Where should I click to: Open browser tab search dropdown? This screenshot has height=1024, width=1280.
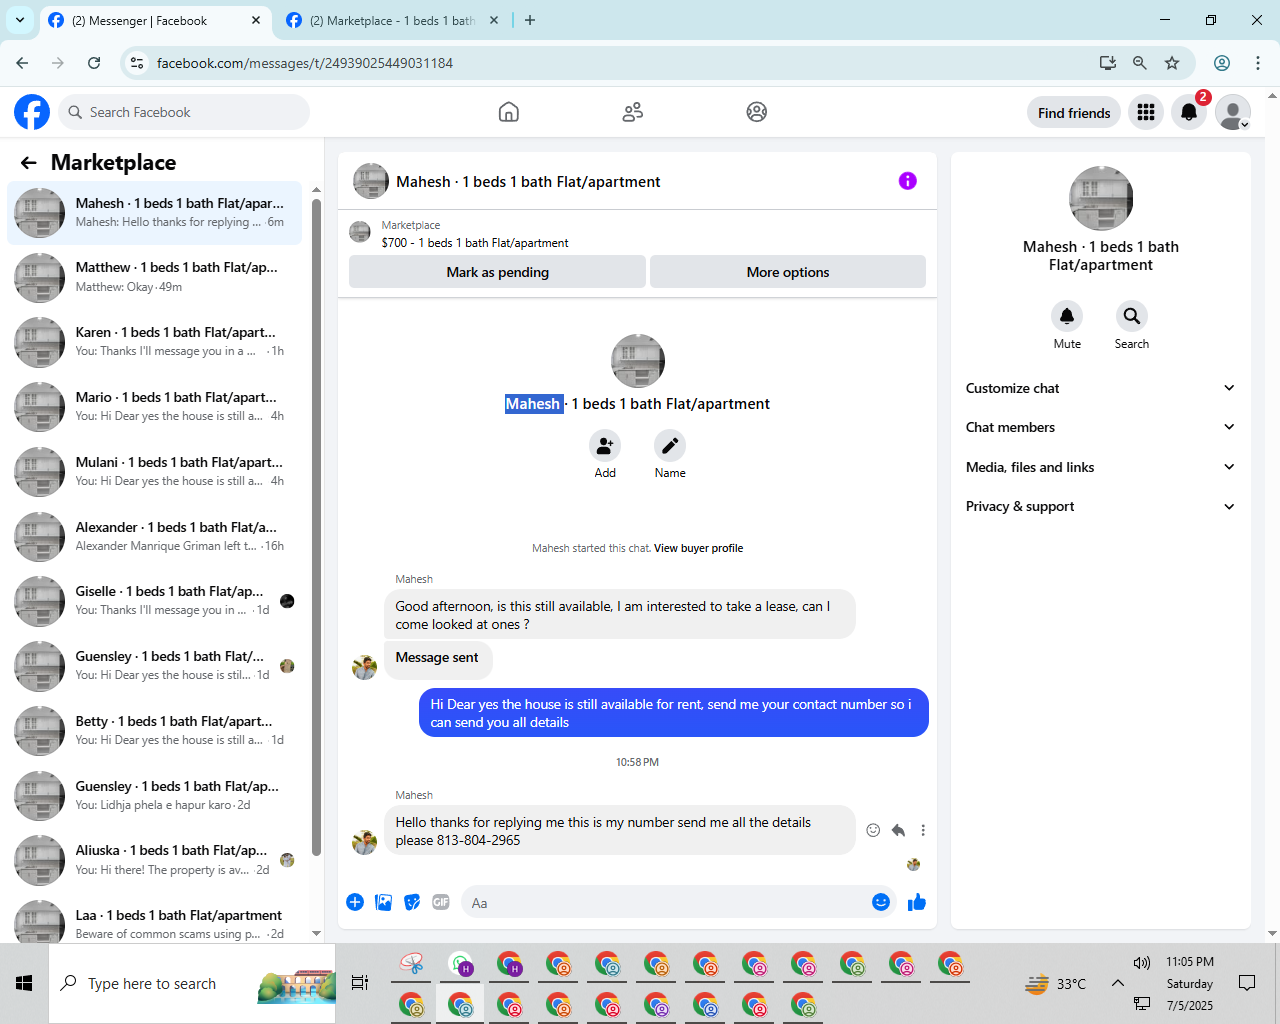coord(19,20)
